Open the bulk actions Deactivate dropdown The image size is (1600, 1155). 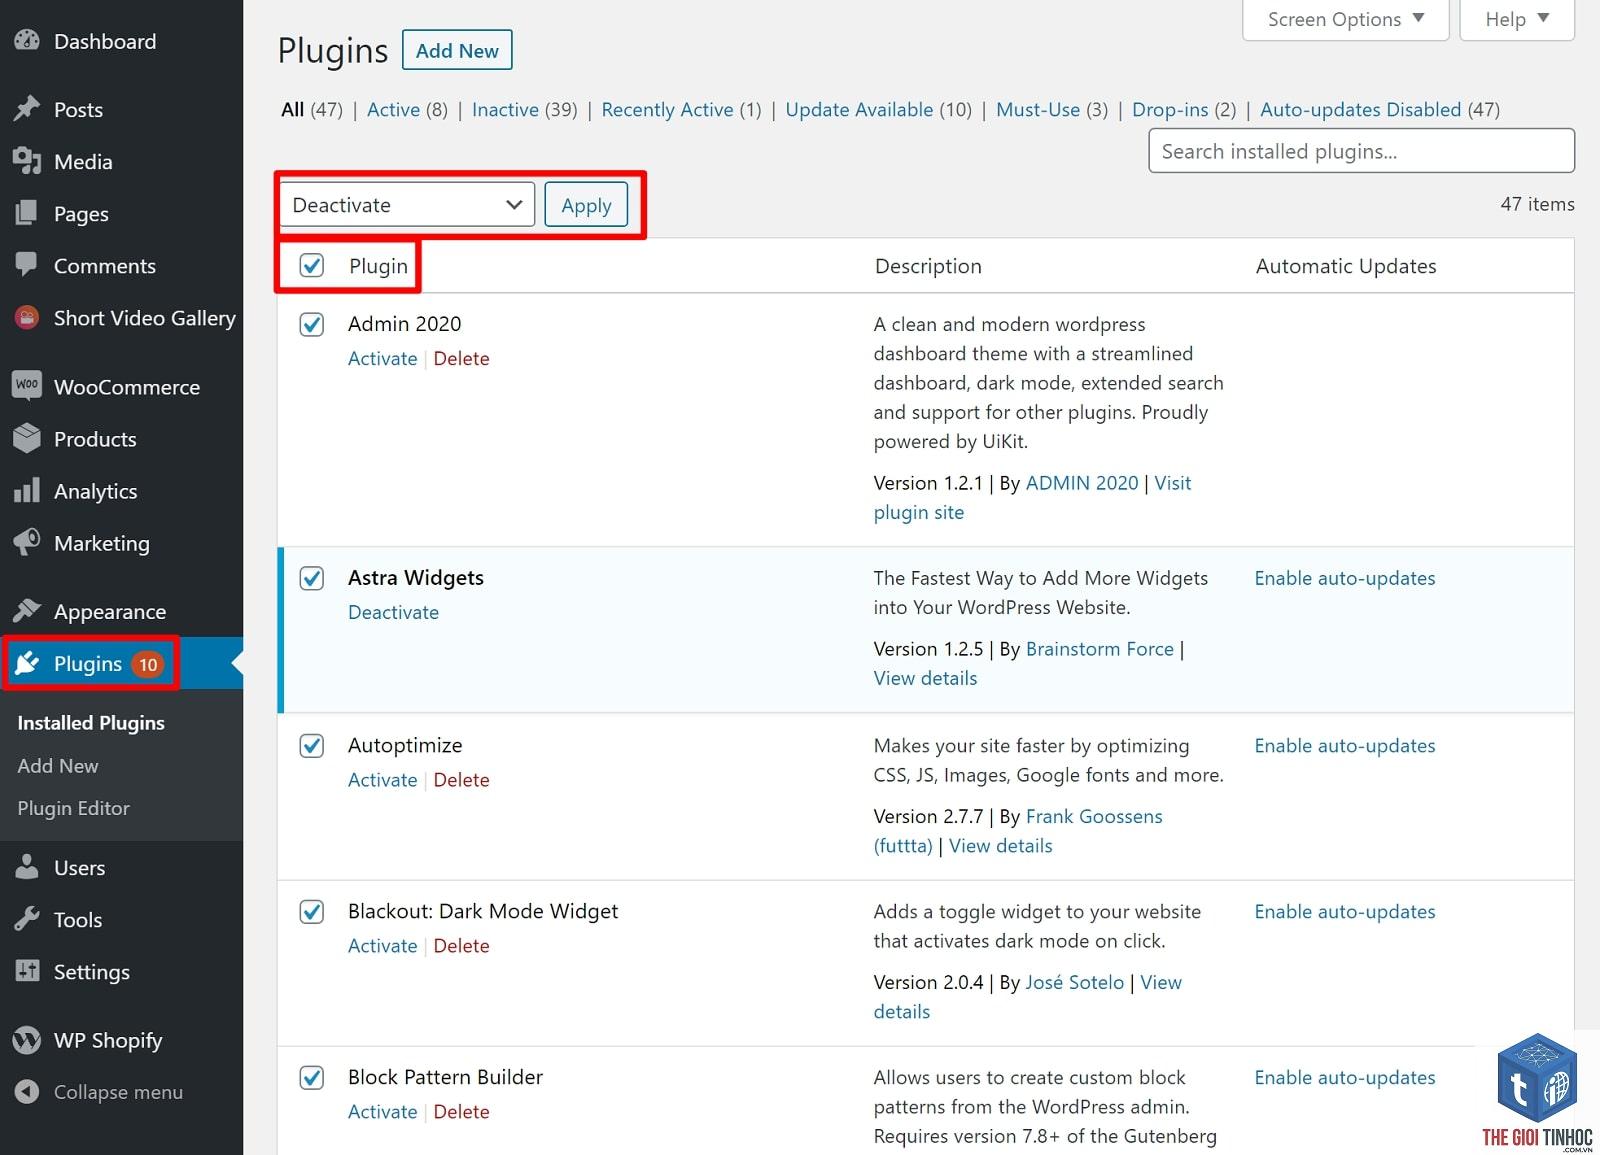(x=407, y=205)
